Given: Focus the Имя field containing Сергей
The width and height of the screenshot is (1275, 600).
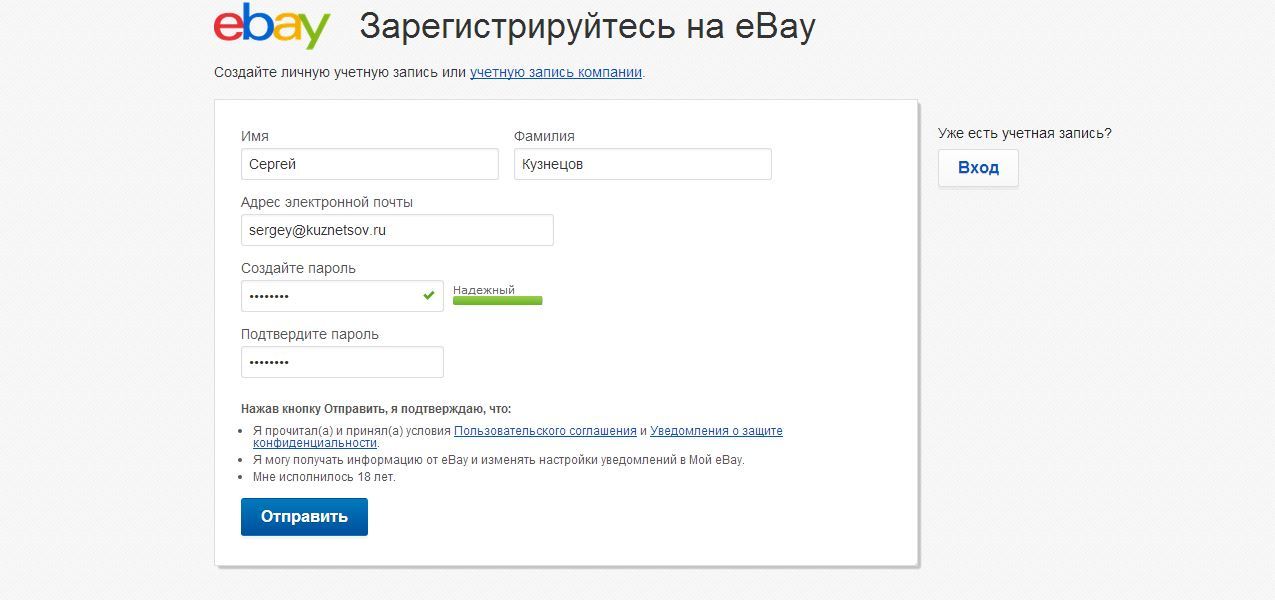Looking at the screenshot, I should tap(369, 164).
